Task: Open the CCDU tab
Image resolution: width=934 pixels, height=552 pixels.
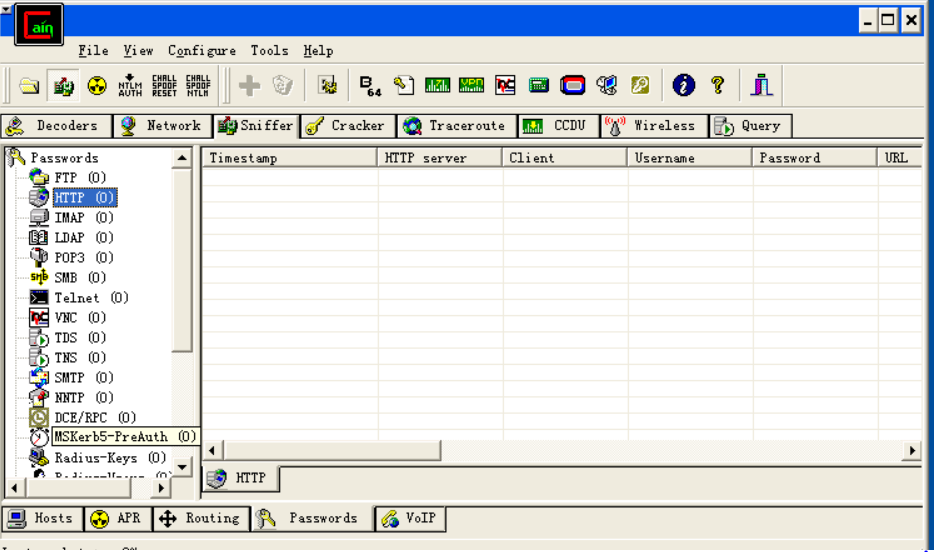Action: coord(559,126)
